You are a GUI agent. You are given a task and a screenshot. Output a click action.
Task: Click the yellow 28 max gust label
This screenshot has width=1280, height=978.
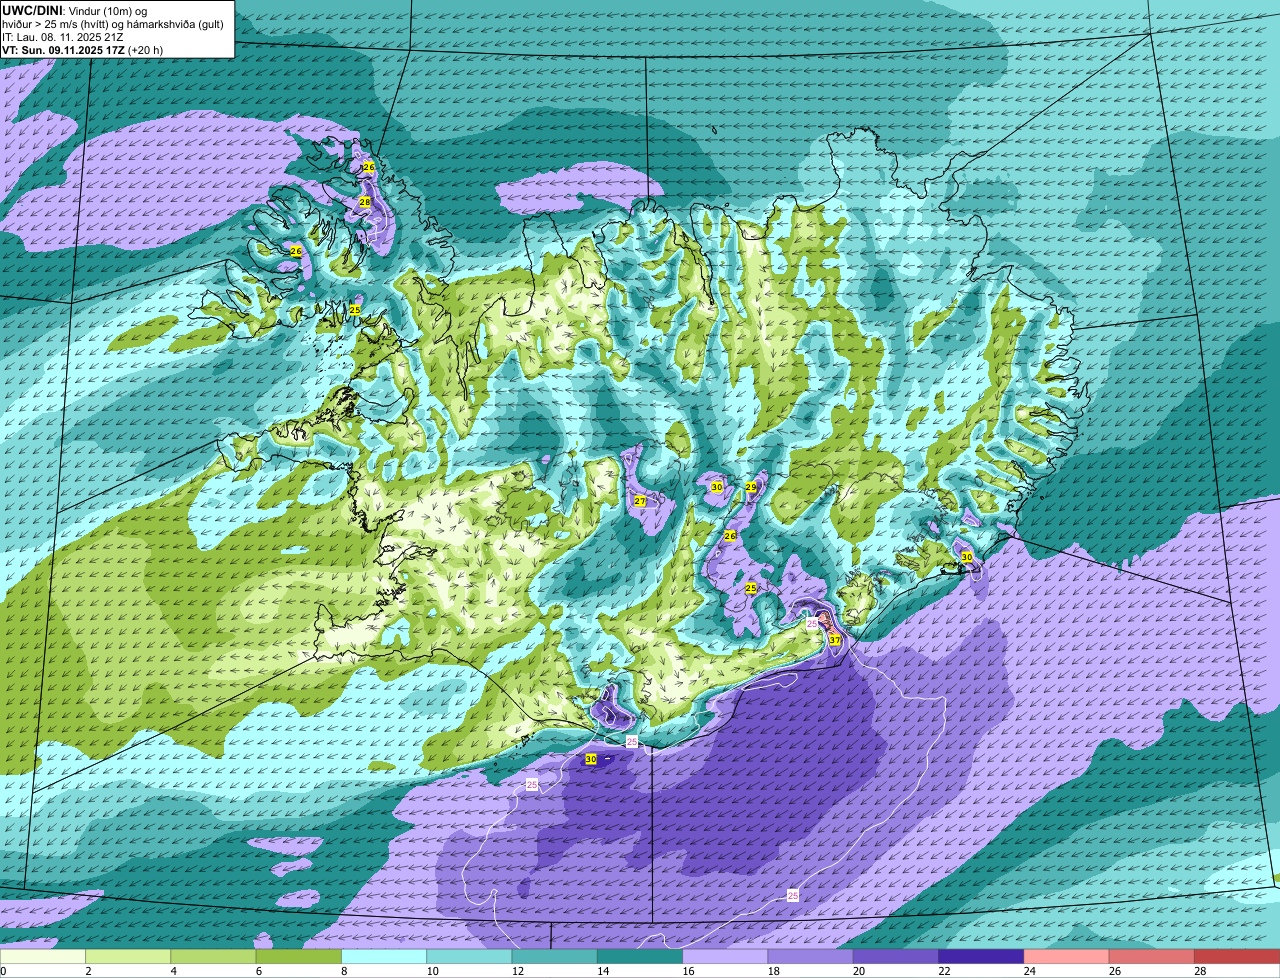pos(365,202)
